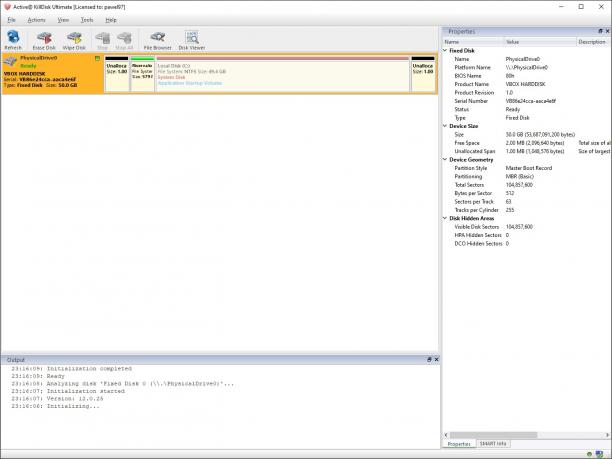The image size is (612, 459).
Task: Open the View menu
Action: click(63, 20)
